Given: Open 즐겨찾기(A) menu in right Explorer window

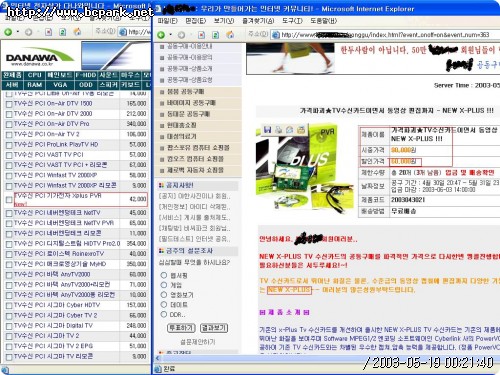Looking at the screenshot, I should (258, 21).
